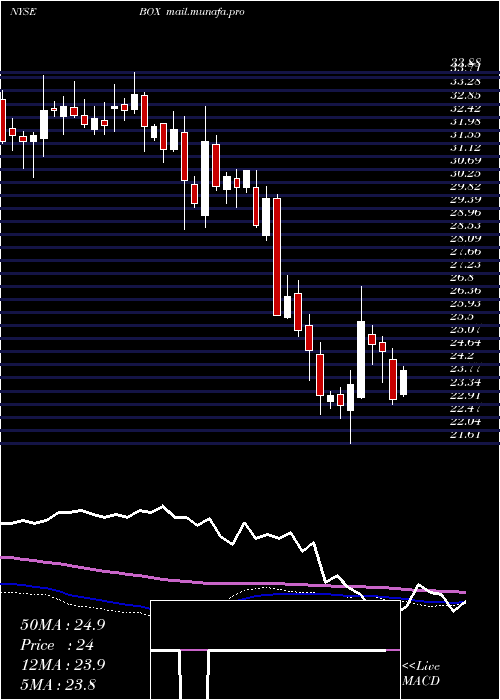
Task: Click the 24.64 price label
Action: click(x=465, y=343)
